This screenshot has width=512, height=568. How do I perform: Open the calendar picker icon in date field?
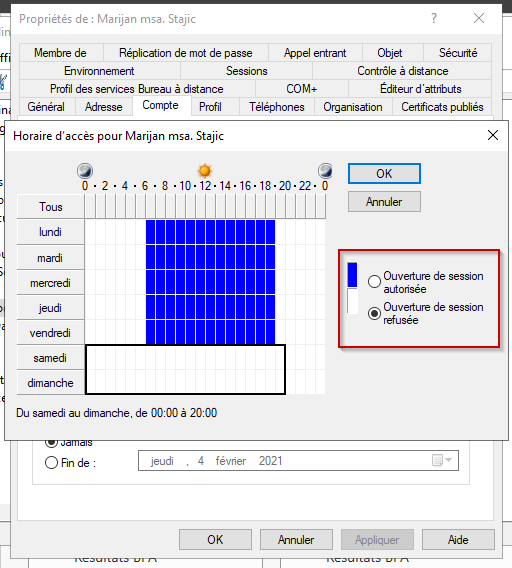point(442,460)
